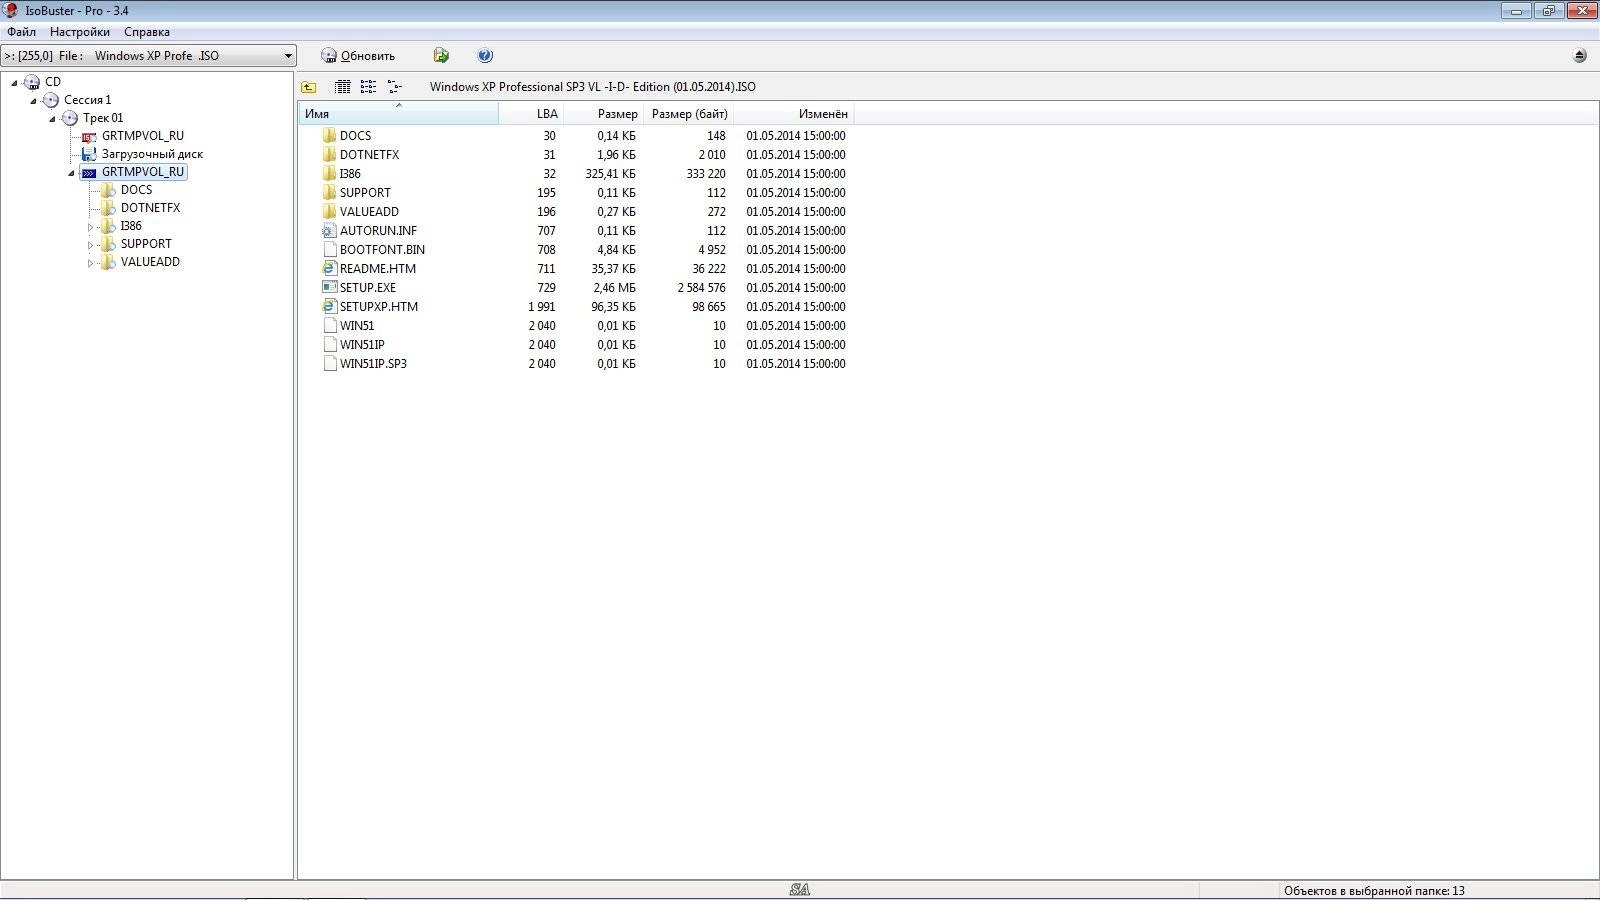Select VALUEADD folder label in tree
1600x900 pixels.
[x=150, y=262]
